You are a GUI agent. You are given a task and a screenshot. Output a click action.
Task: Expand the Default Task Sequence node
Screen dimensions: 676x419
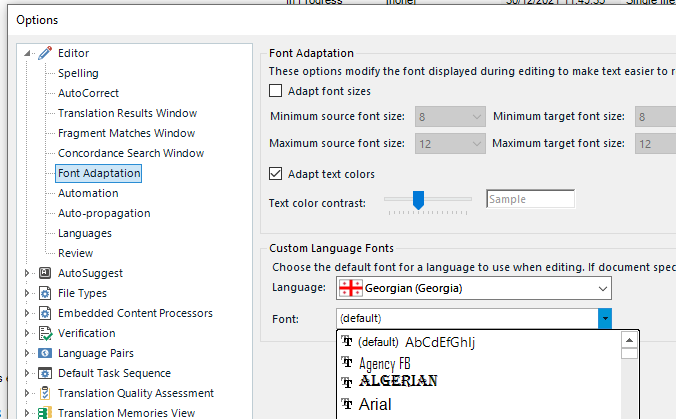click(x=27, y=373)
